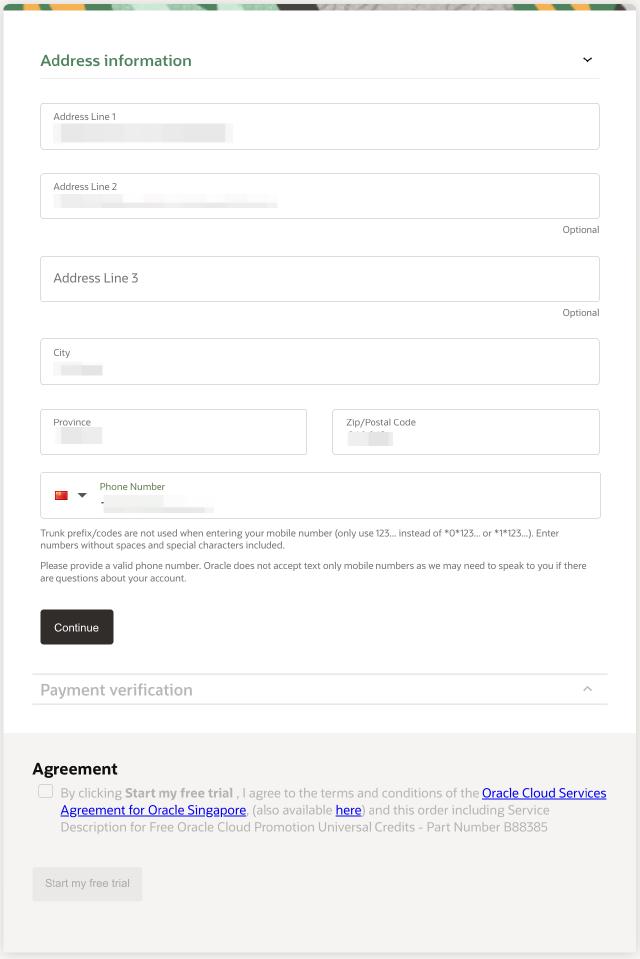This screenshot has width=640, height=959.
Task: Check the Agreement terms and conditions checkbox
Action: (x=44, y=790)
